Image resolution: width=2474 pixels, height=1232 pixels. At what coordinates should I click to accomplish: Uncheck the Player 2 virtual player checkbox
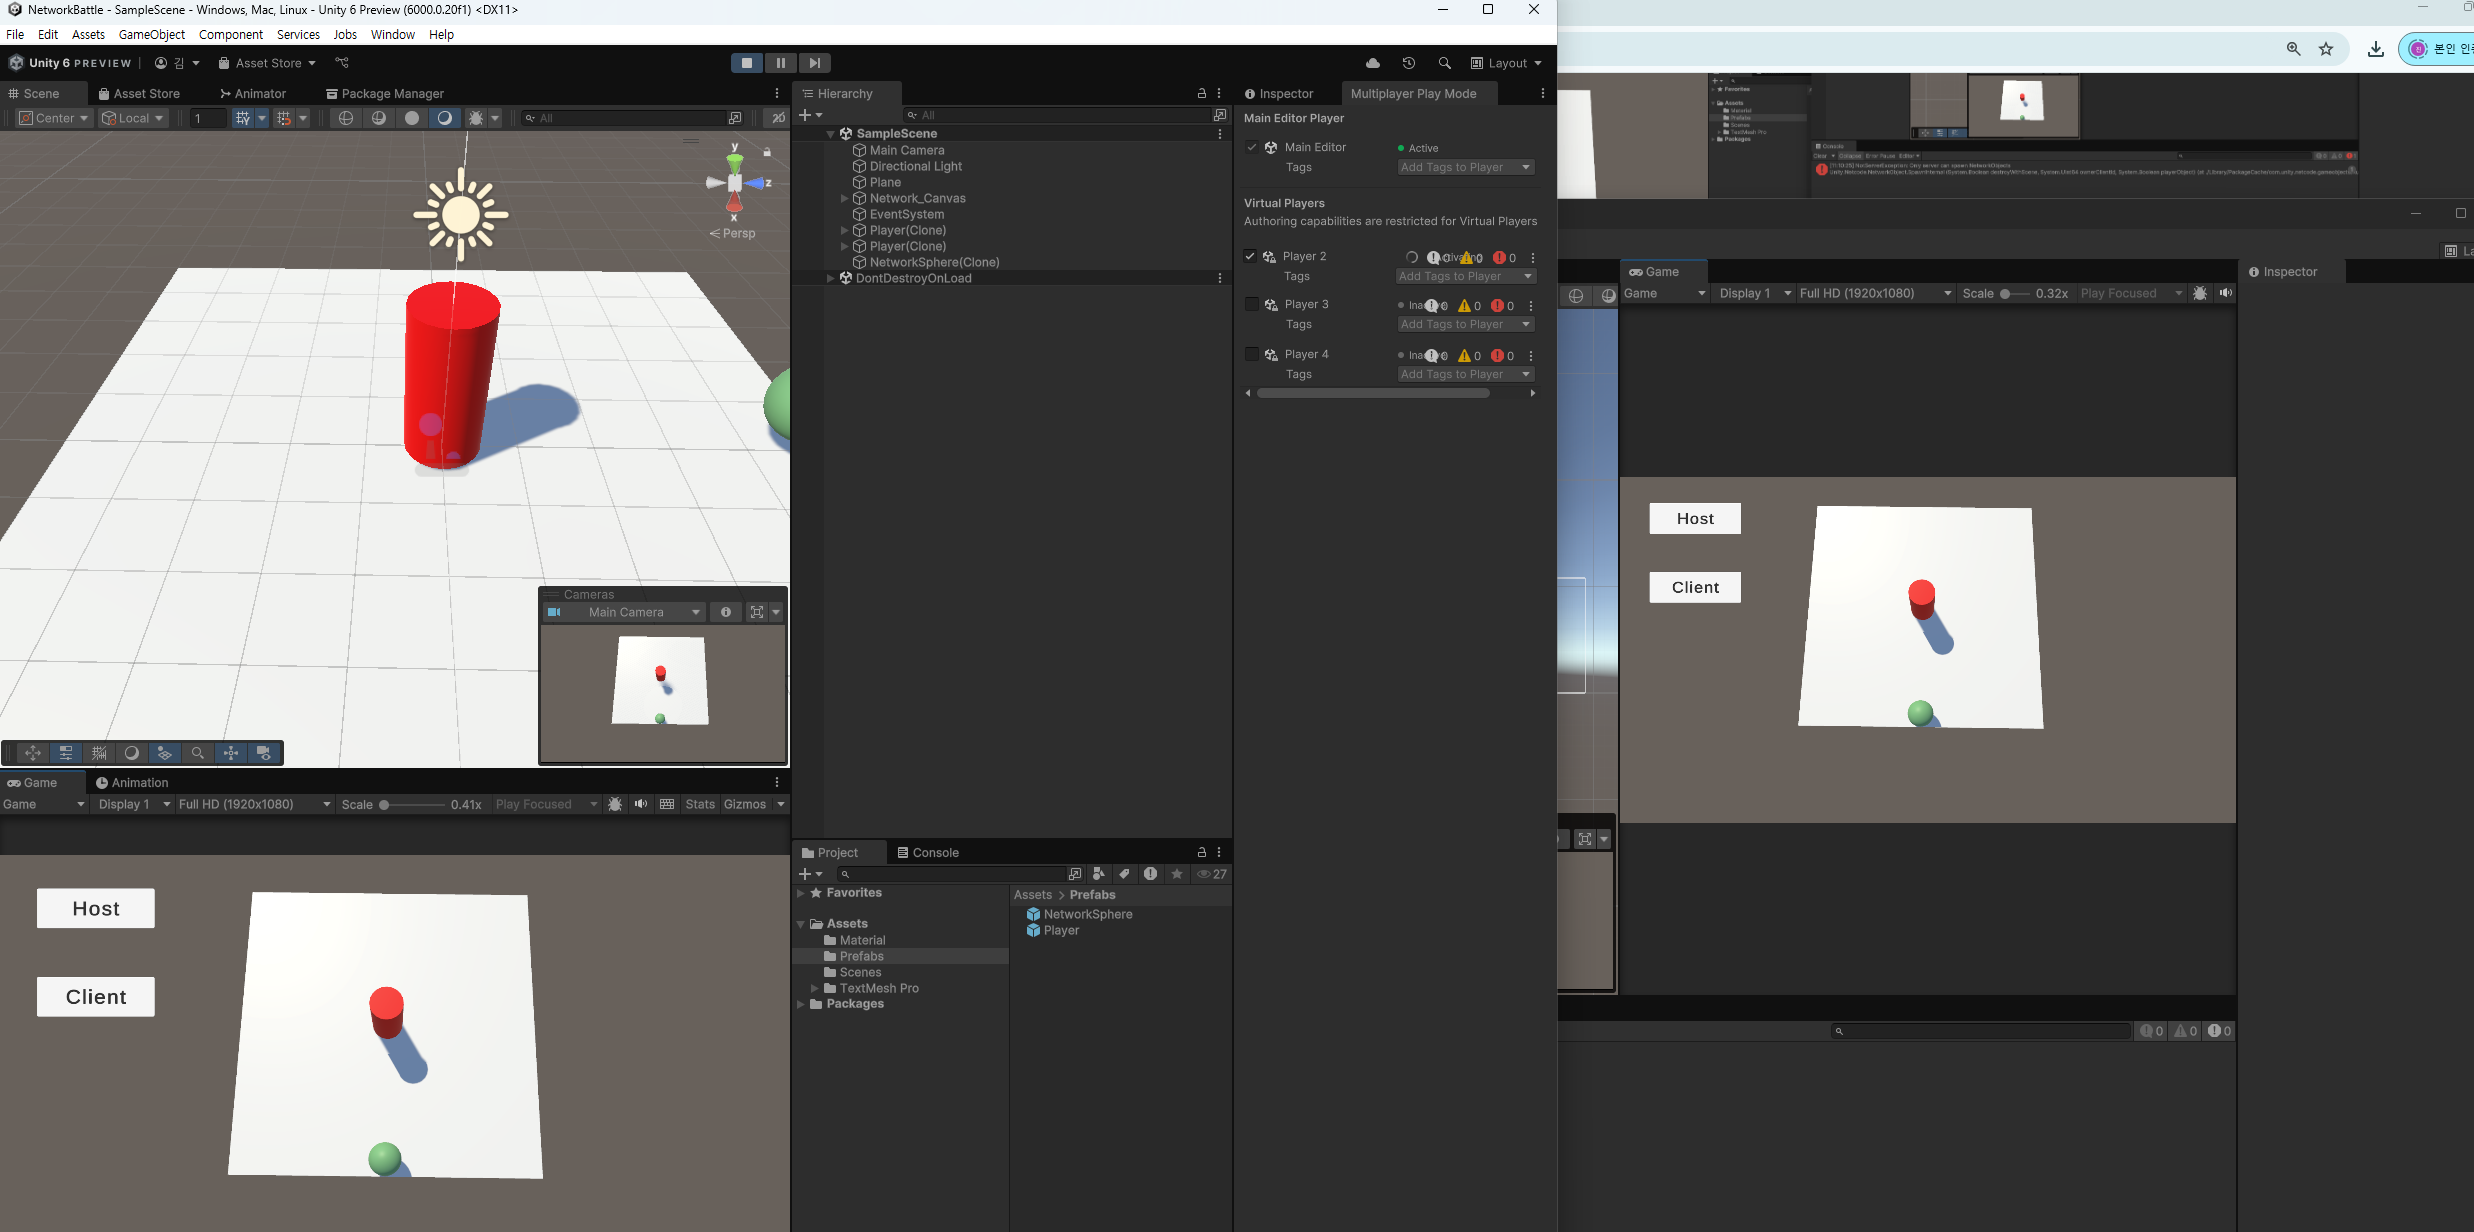pyautogui.click(x=1250, y=256)
